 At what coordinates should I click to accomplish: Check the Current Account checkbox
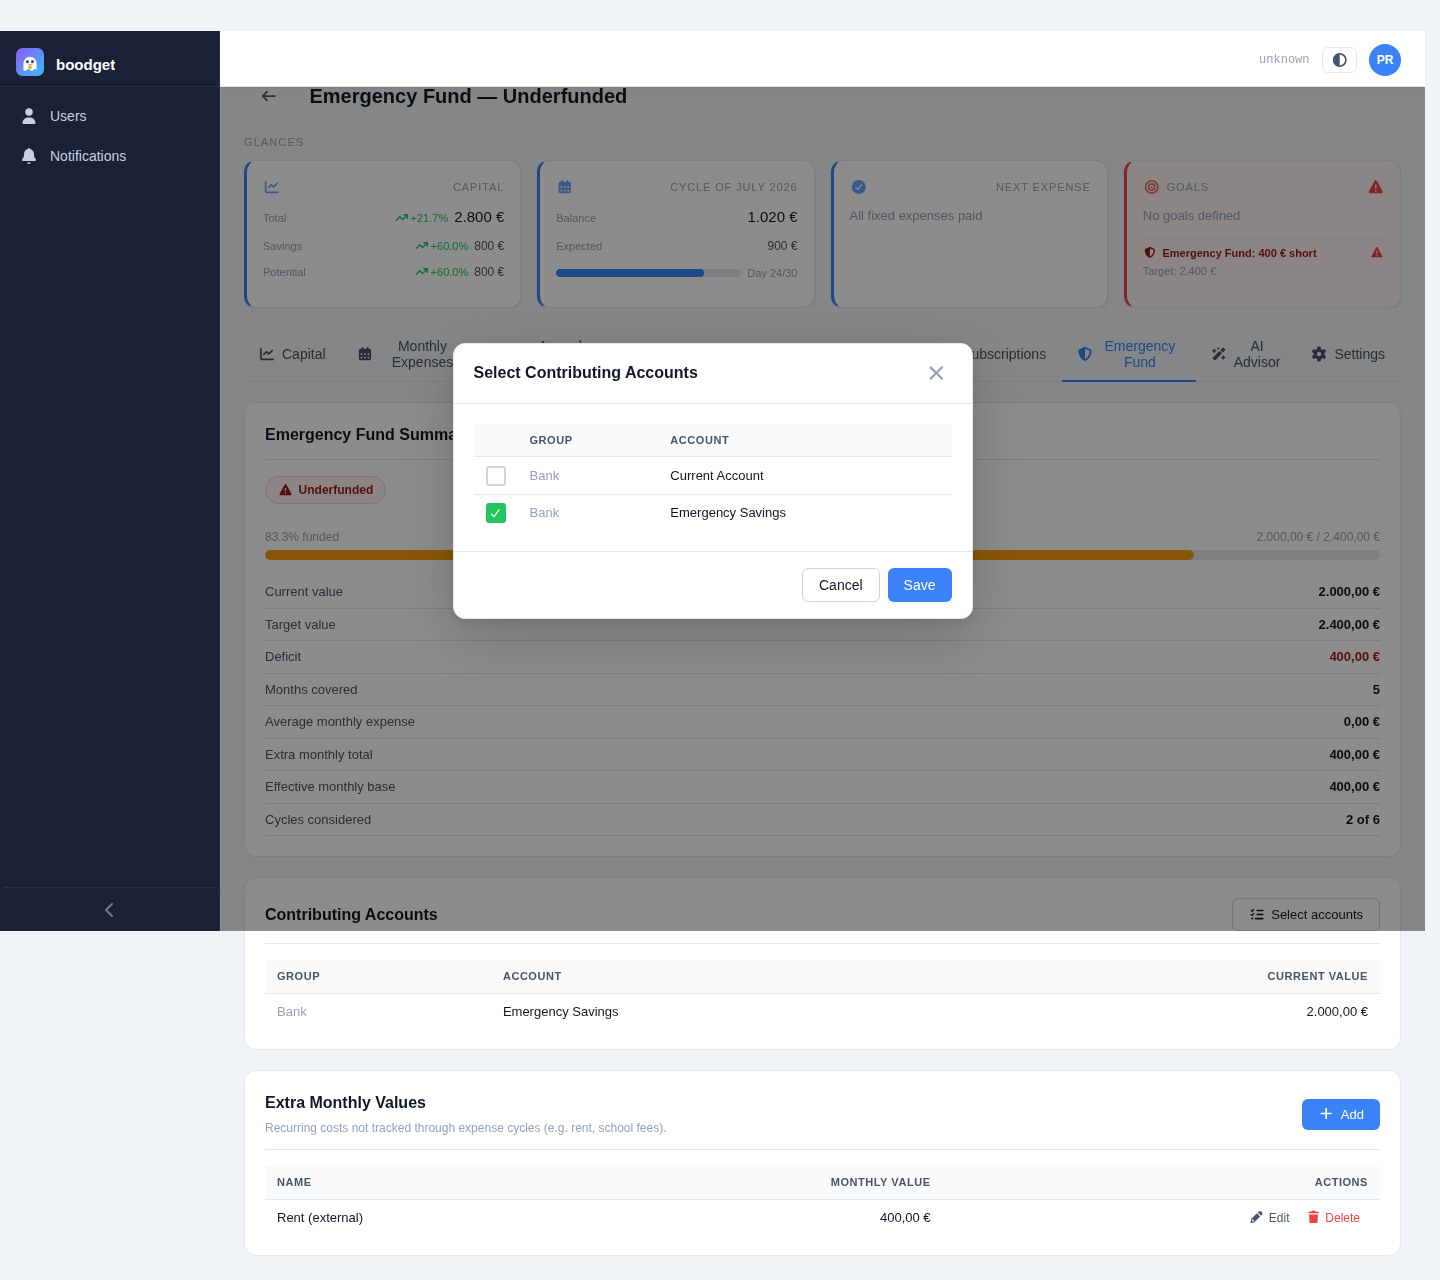click(x=496, y=476)
